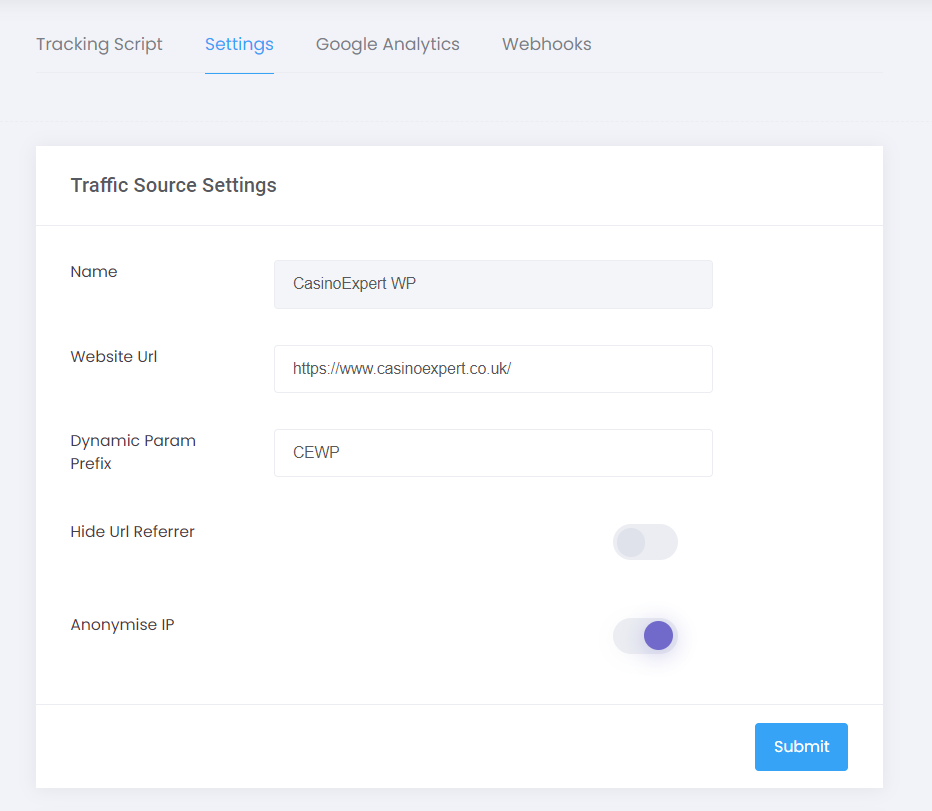Open the Google Analytics tab
Screen dimensions: 932x811
click(x=388, y=45)
